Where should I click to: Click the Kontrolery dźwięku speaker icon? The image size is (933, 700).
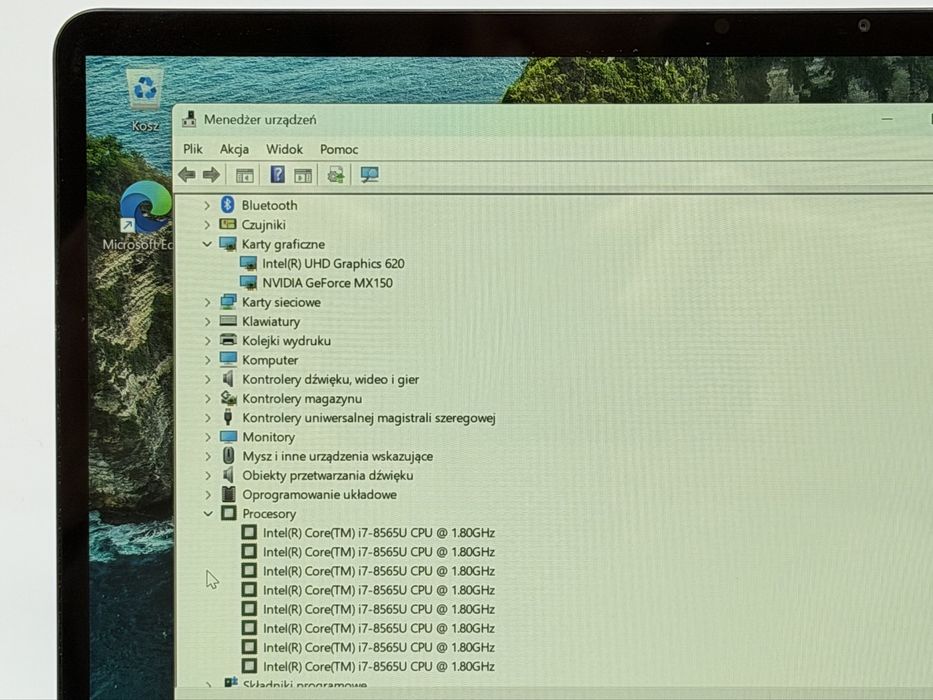(228, 379)
